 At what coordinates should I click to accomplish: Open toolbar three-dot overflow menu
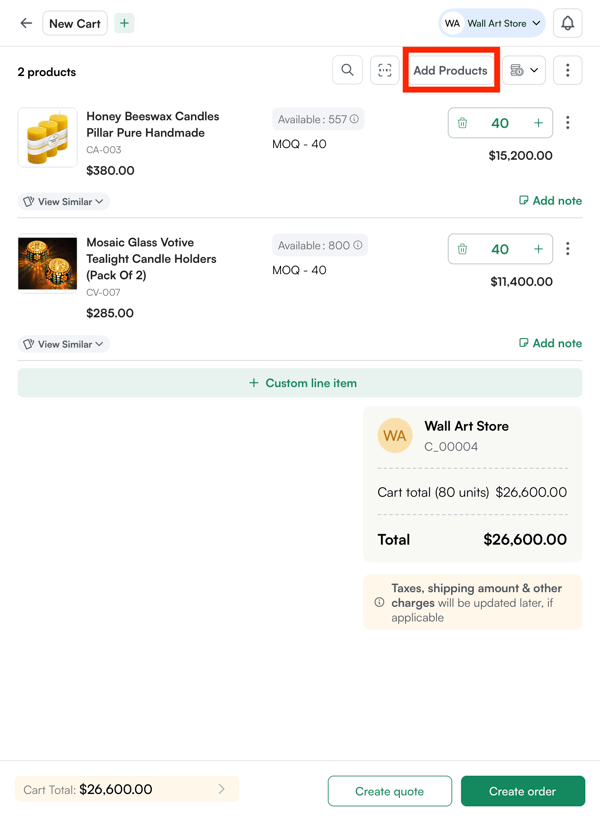[568, 70]
